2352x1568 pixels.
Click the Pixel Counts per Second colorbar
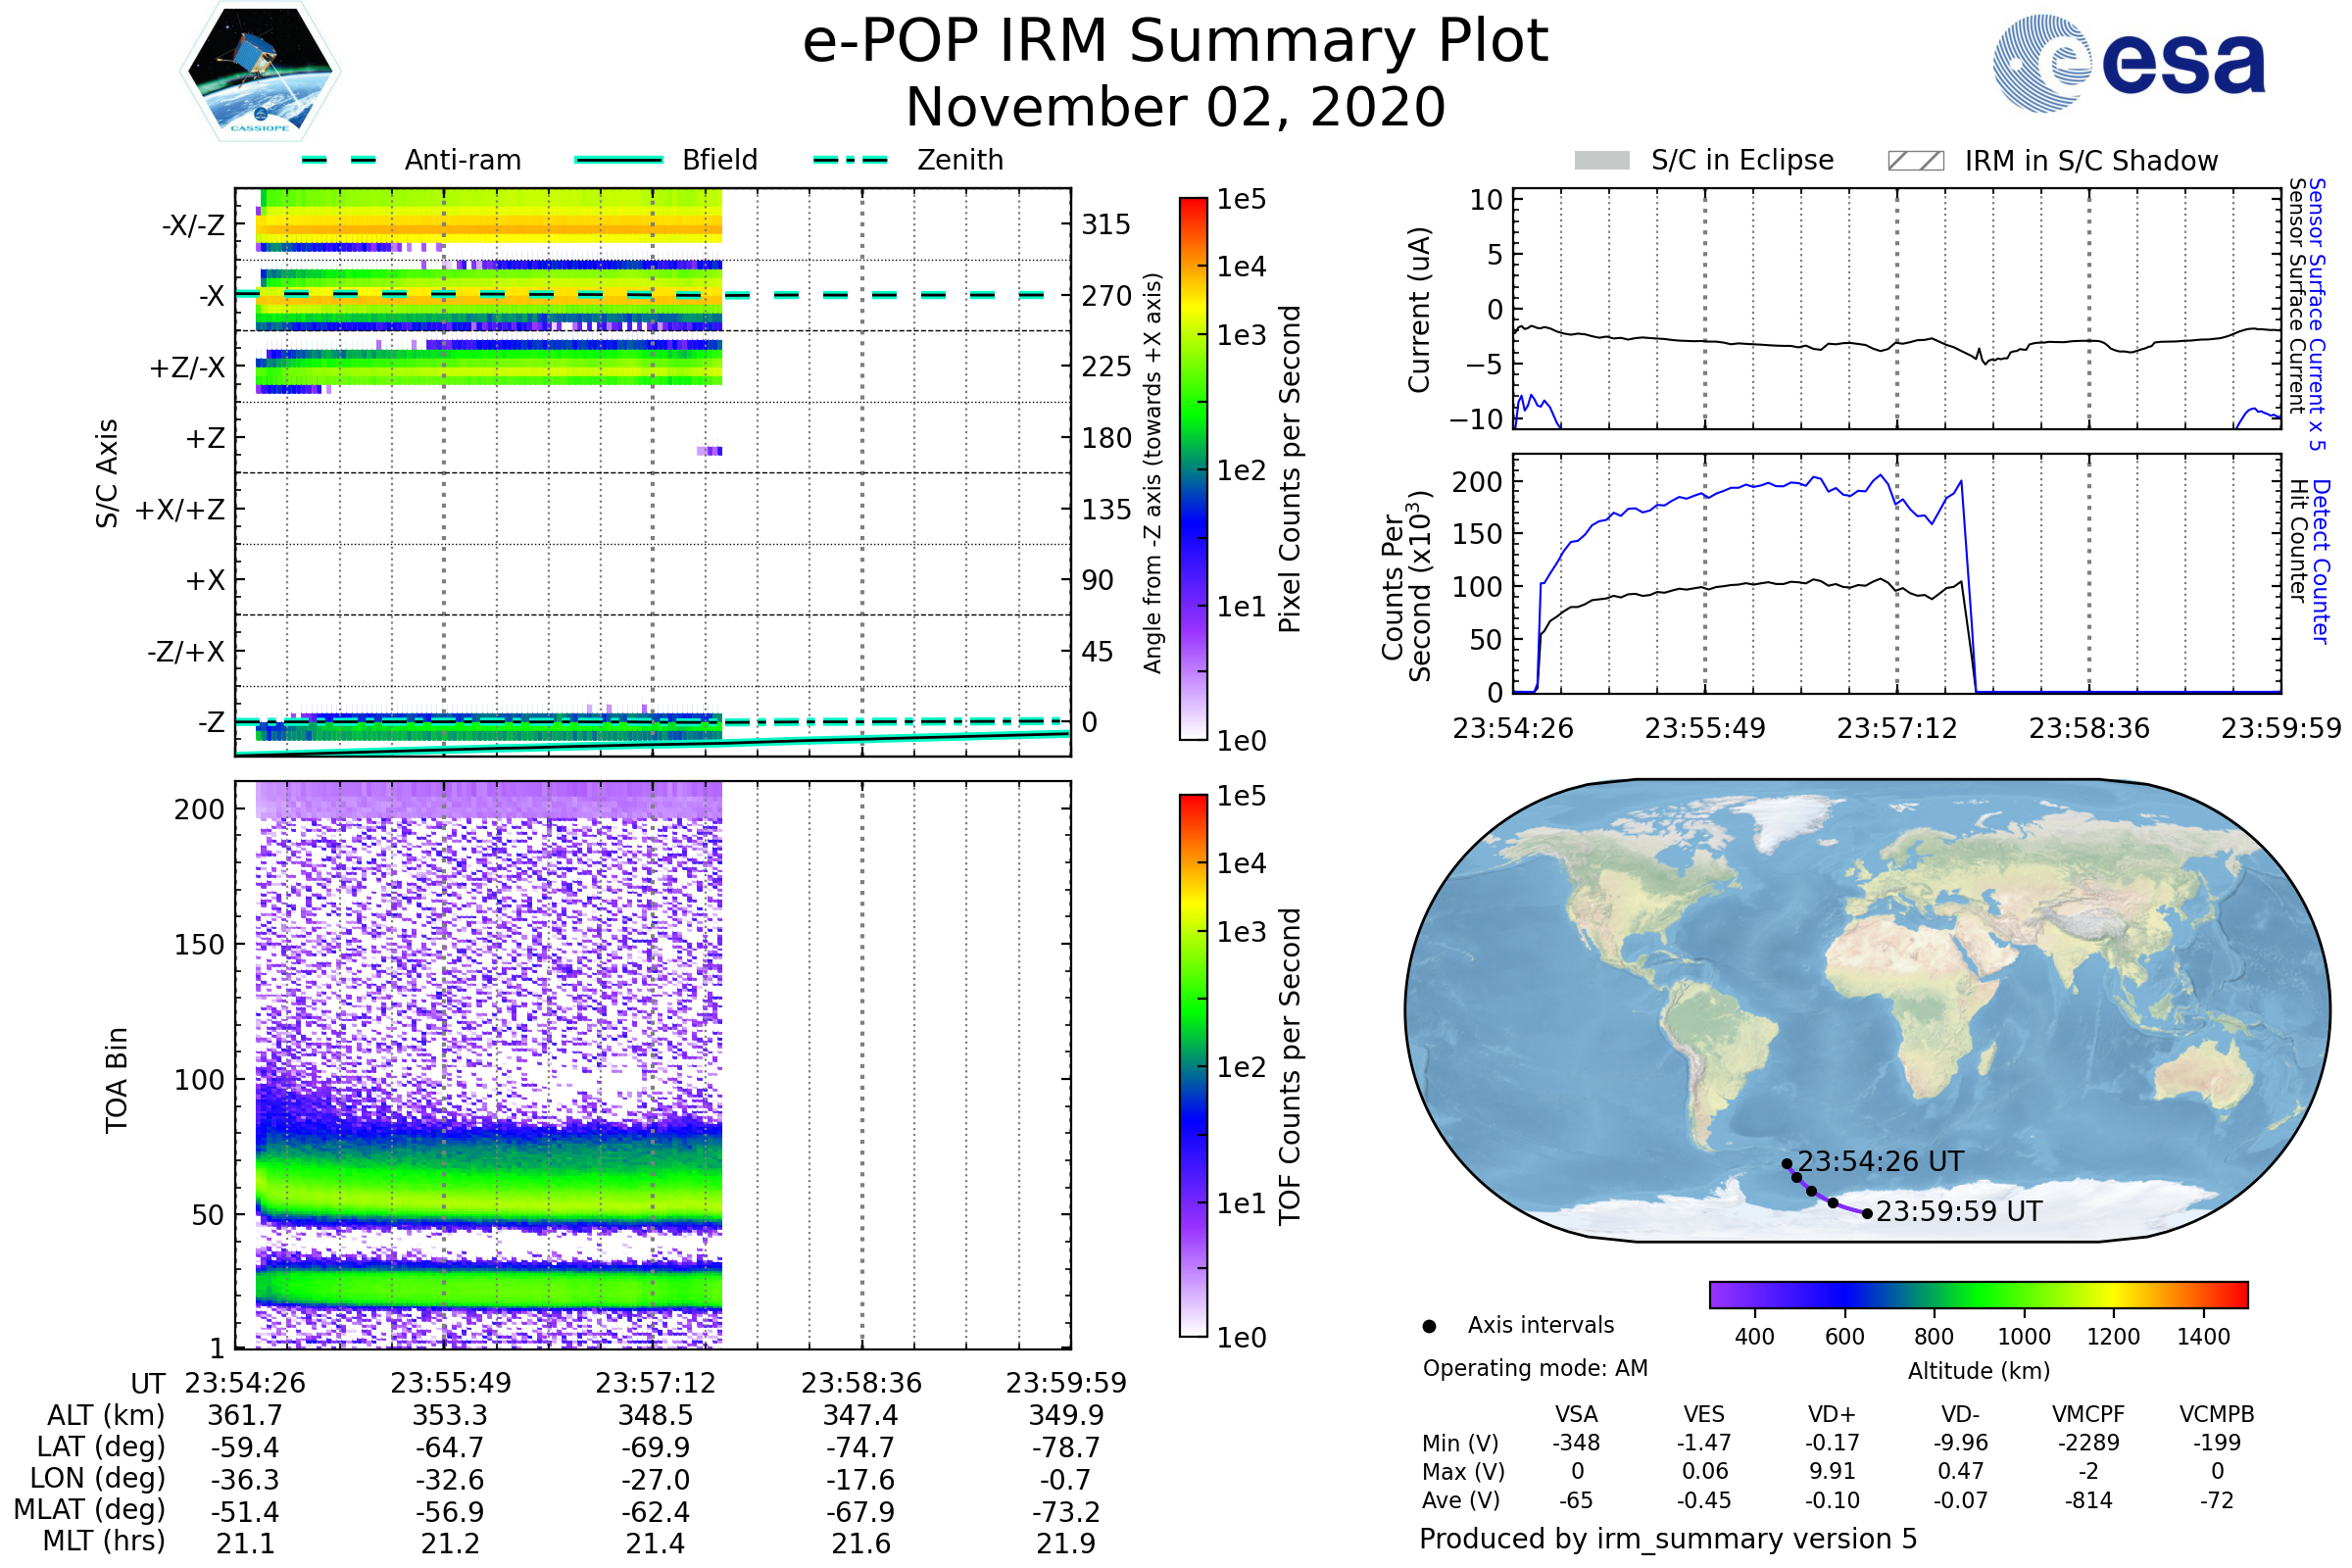point(1193,469)
